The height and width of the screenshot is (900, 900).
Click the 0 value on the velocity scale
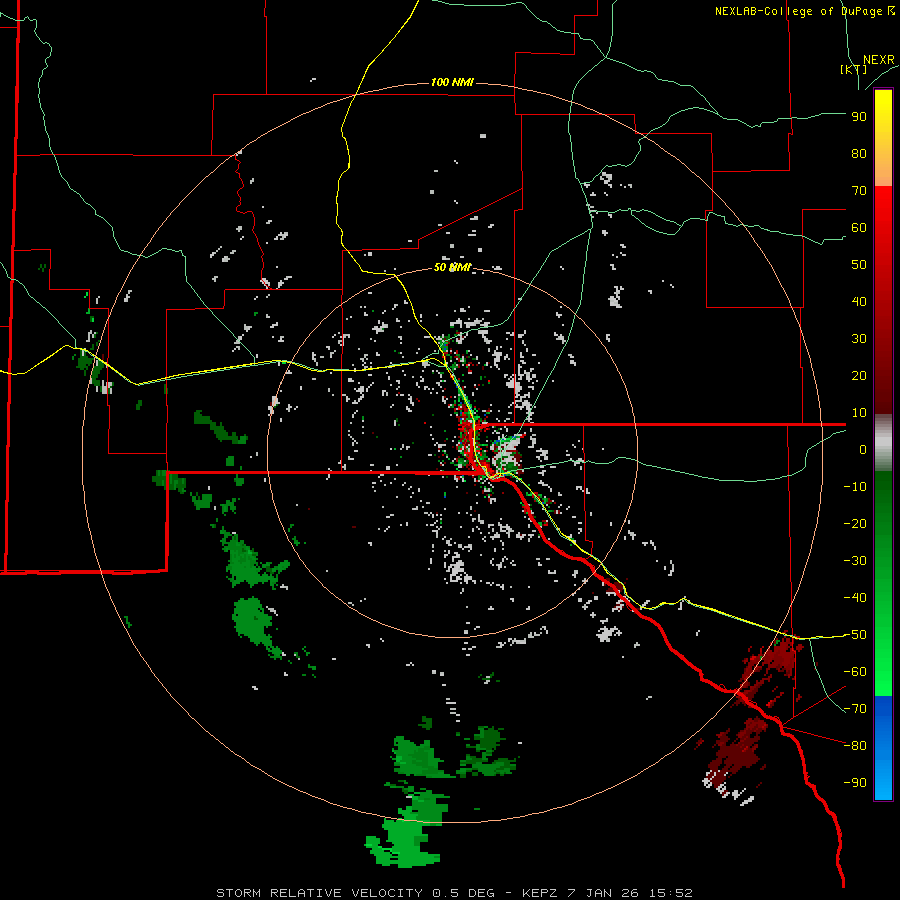point(863,449)
